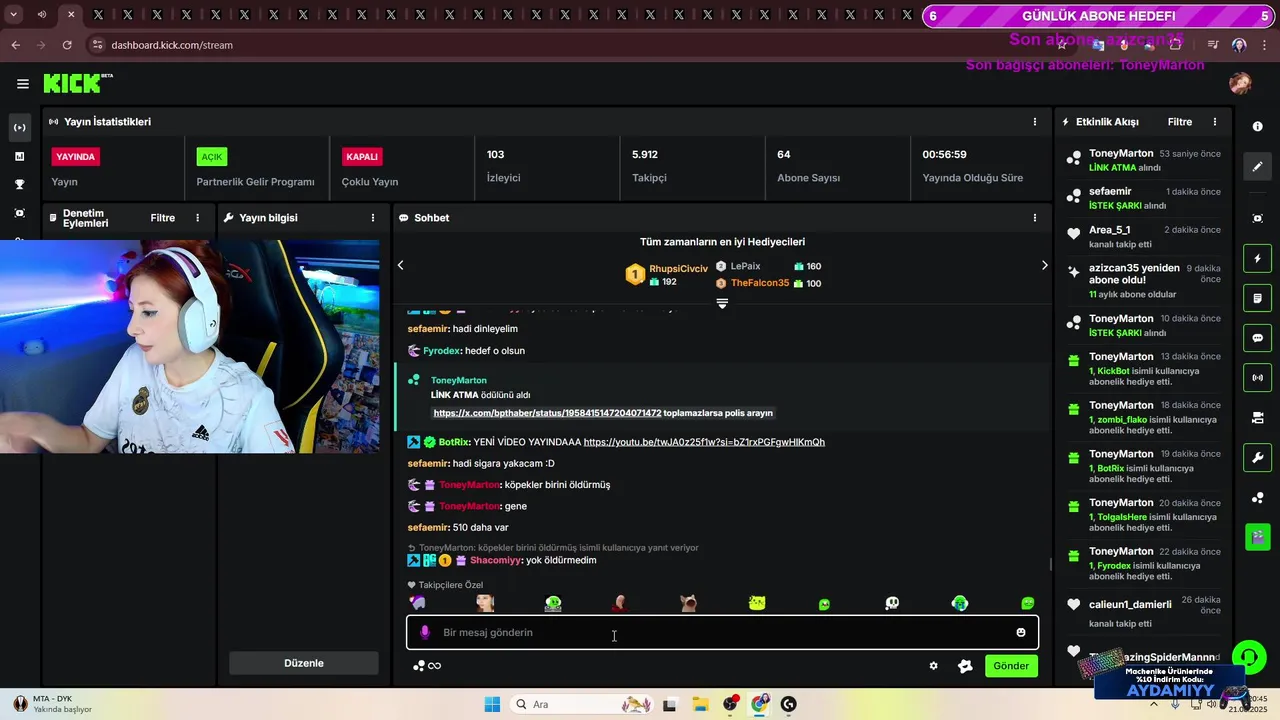Open the Filtre dropdown in Etkinlik Akışı

click(1180, 122)
